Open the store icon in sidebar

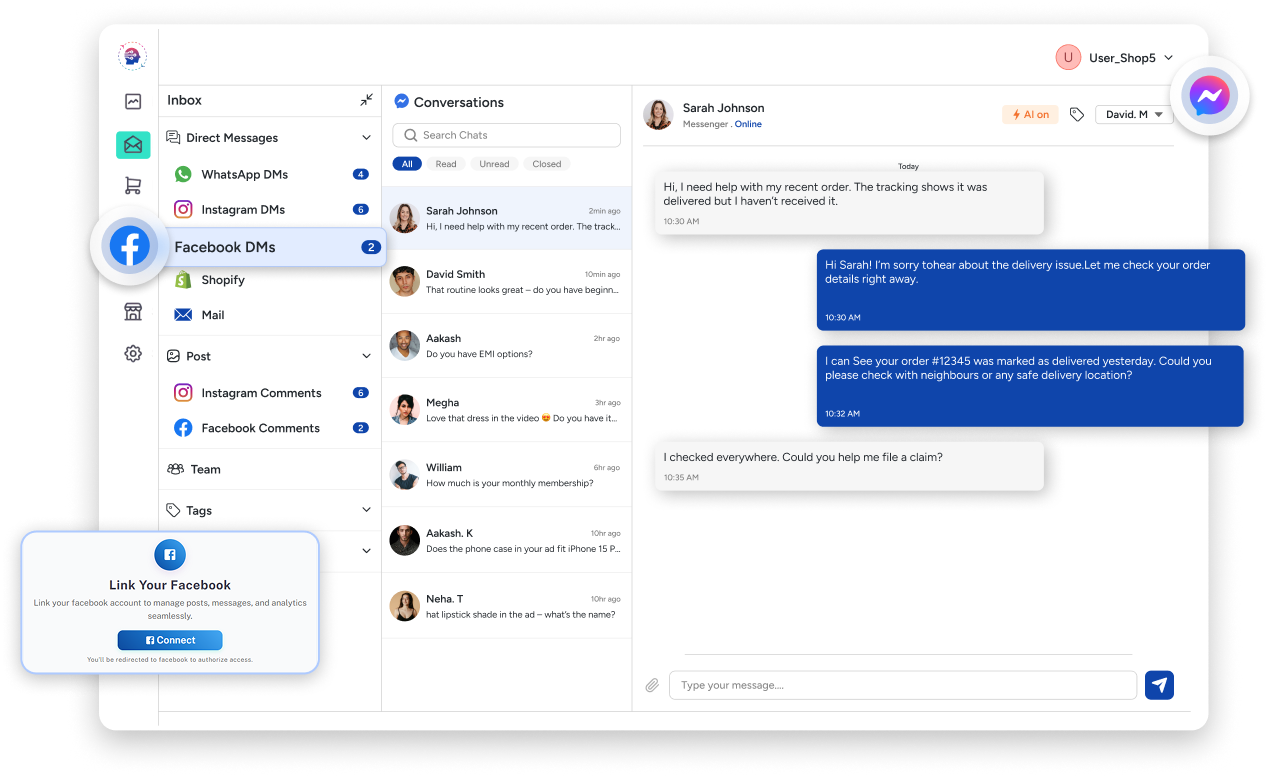133,311
